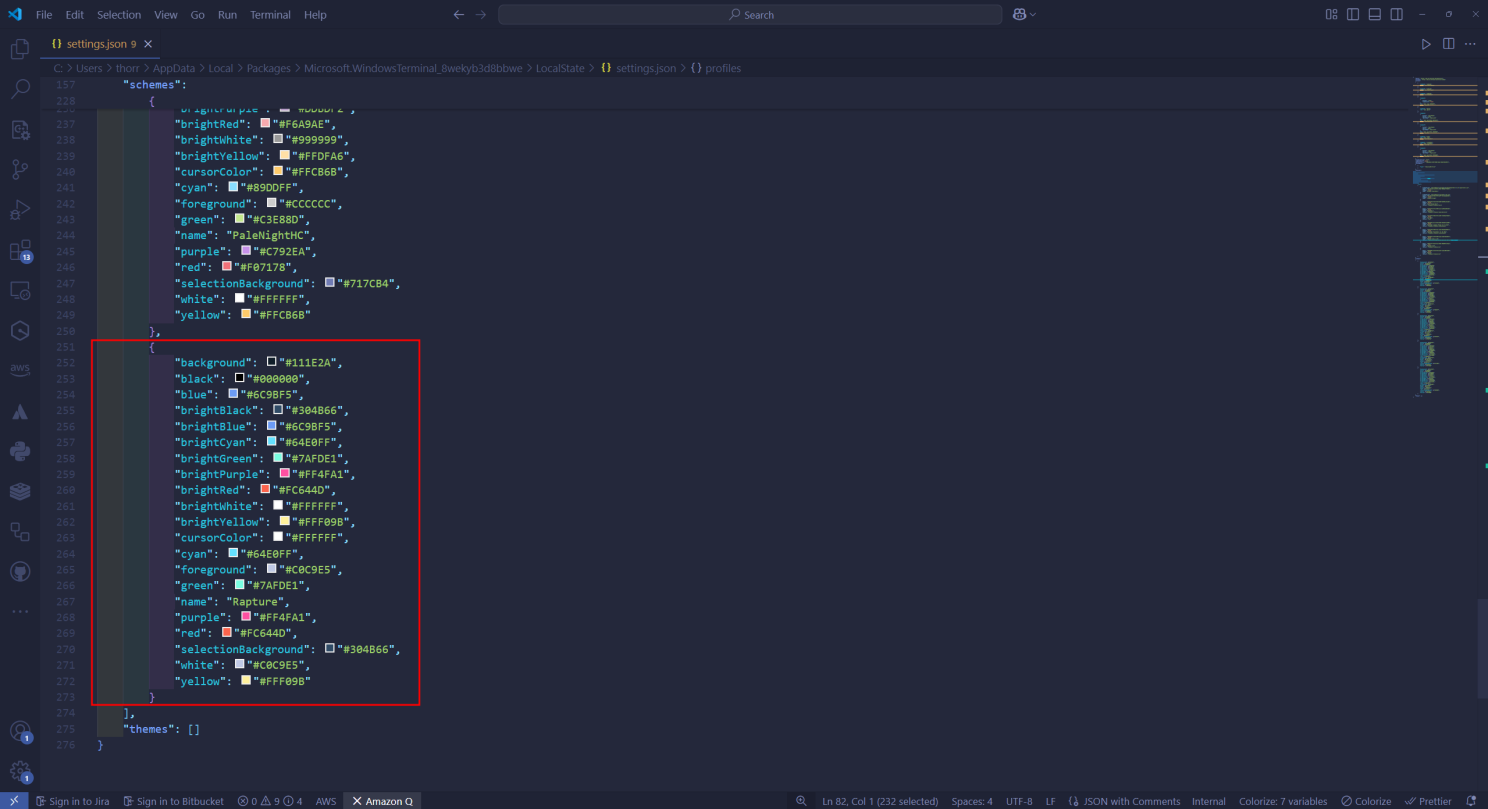Open Run and Debug view
This screenshot has height=809, width=1488.
point(20,209)
